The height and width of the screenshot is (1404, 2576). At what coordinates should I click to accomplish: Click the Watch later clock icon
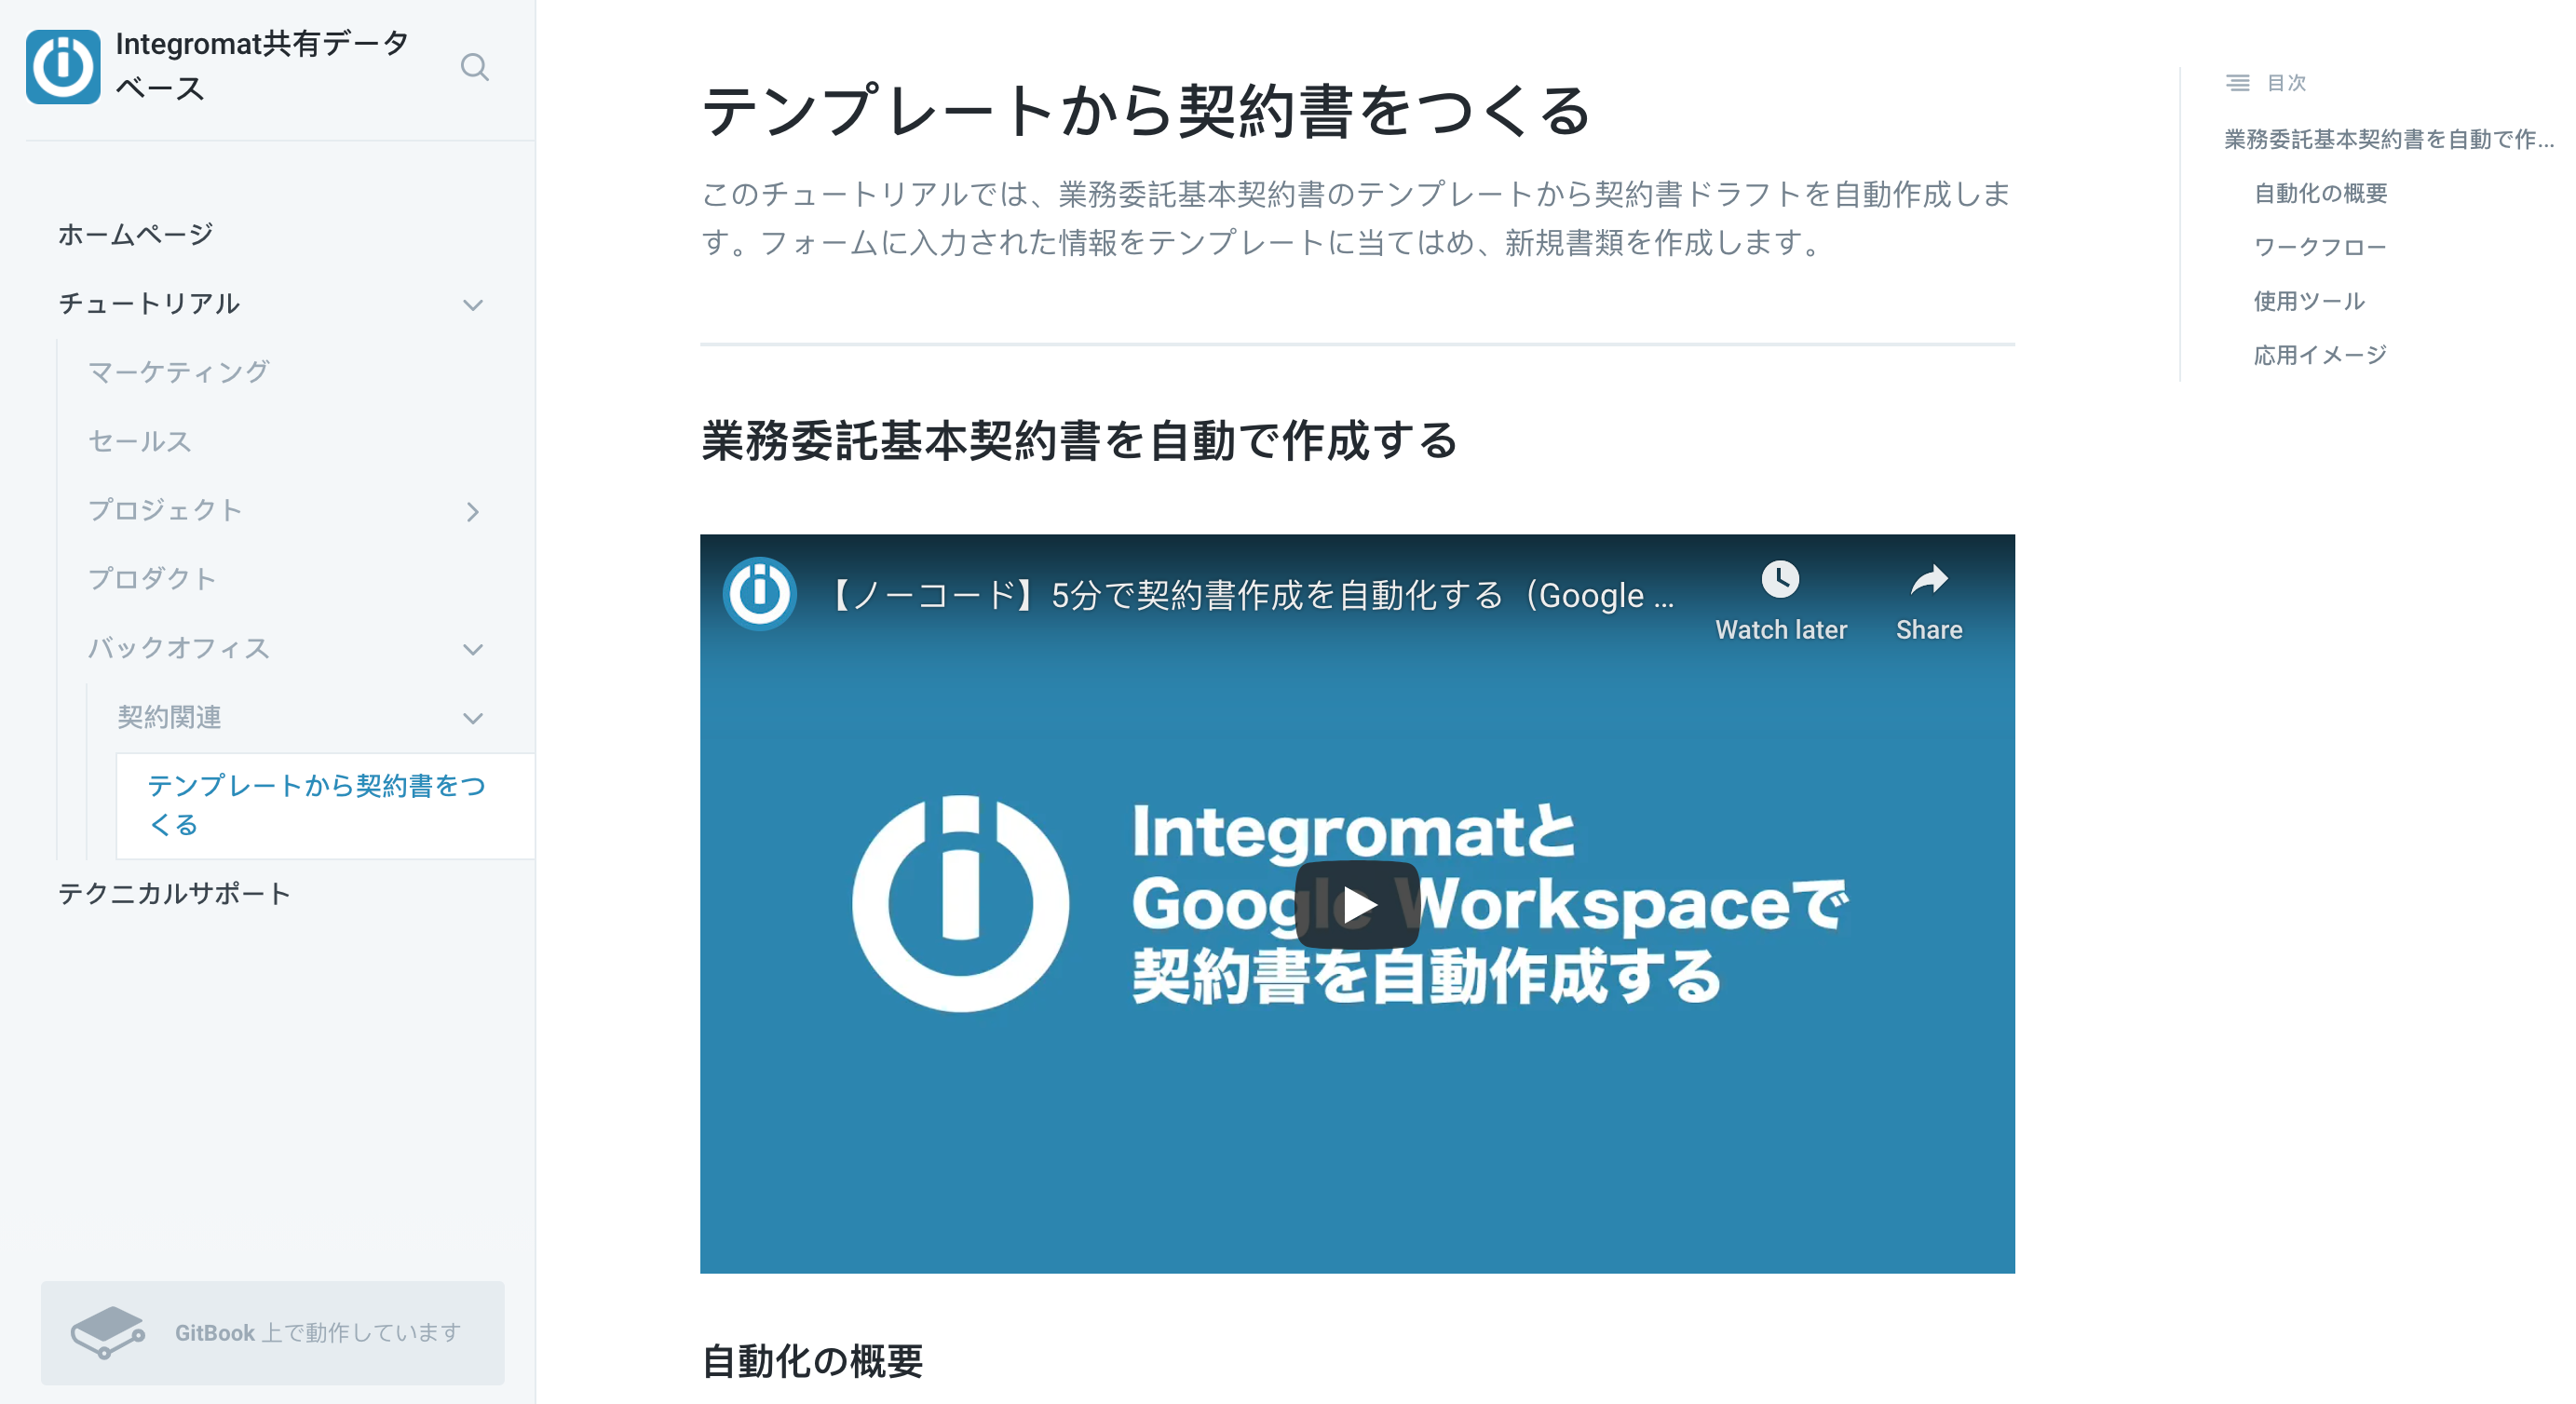1780,579
